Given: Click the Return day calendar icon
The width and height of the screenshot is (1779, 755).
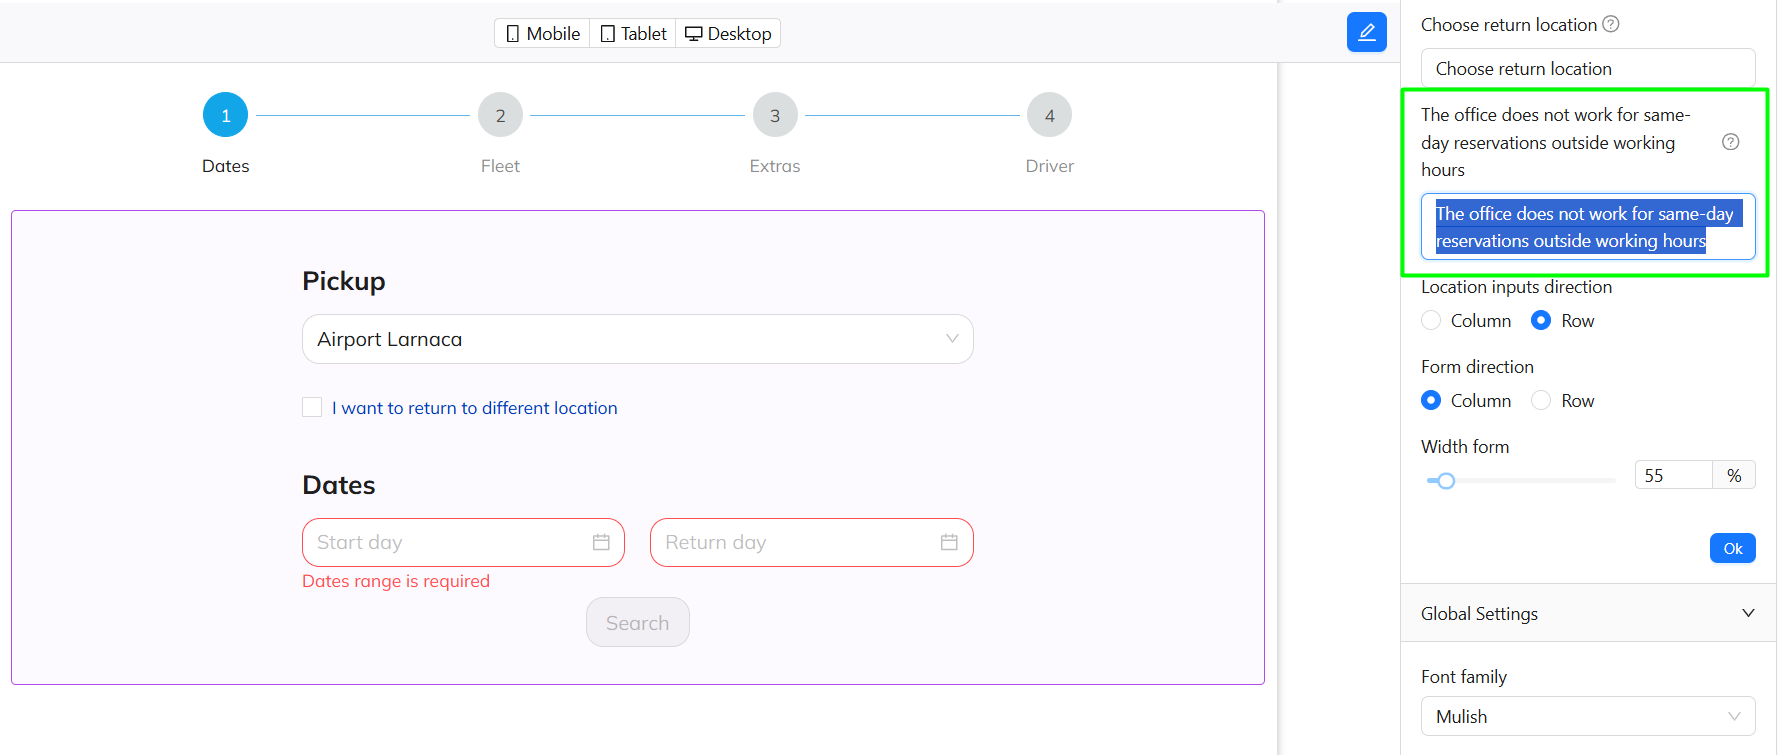Looking at the screenshot, I should (x=949, y=542).
